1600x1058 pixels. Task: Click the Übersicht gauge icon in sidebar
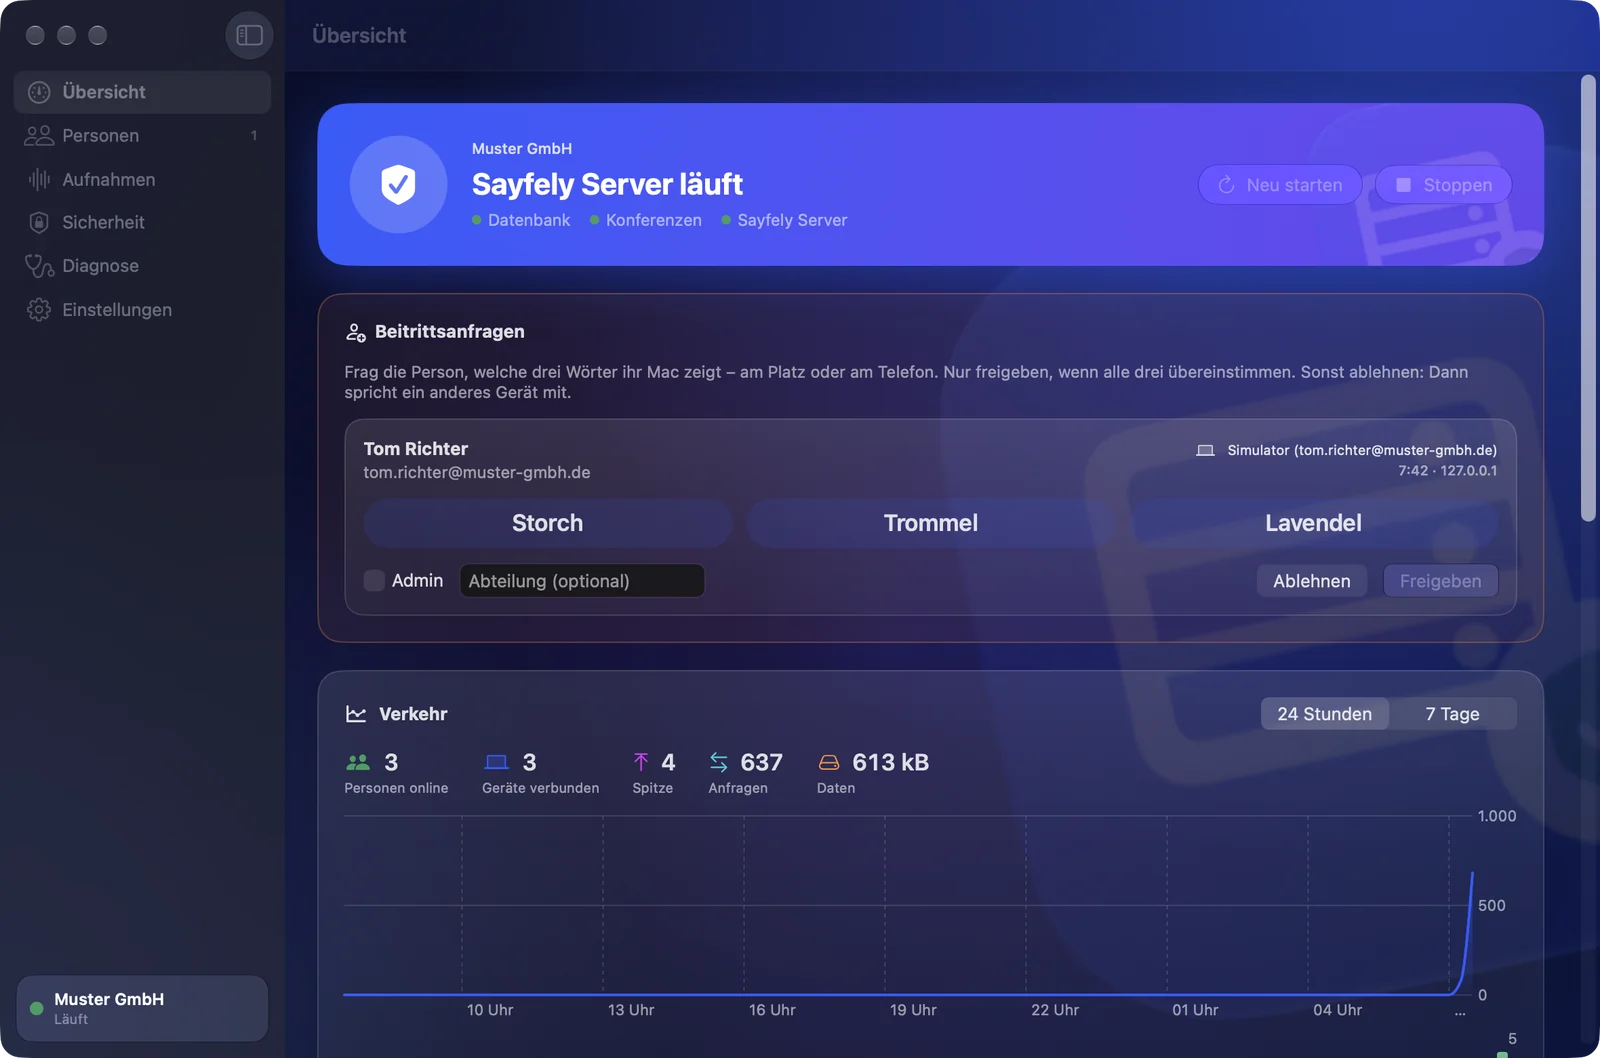(x=39, y=92)
